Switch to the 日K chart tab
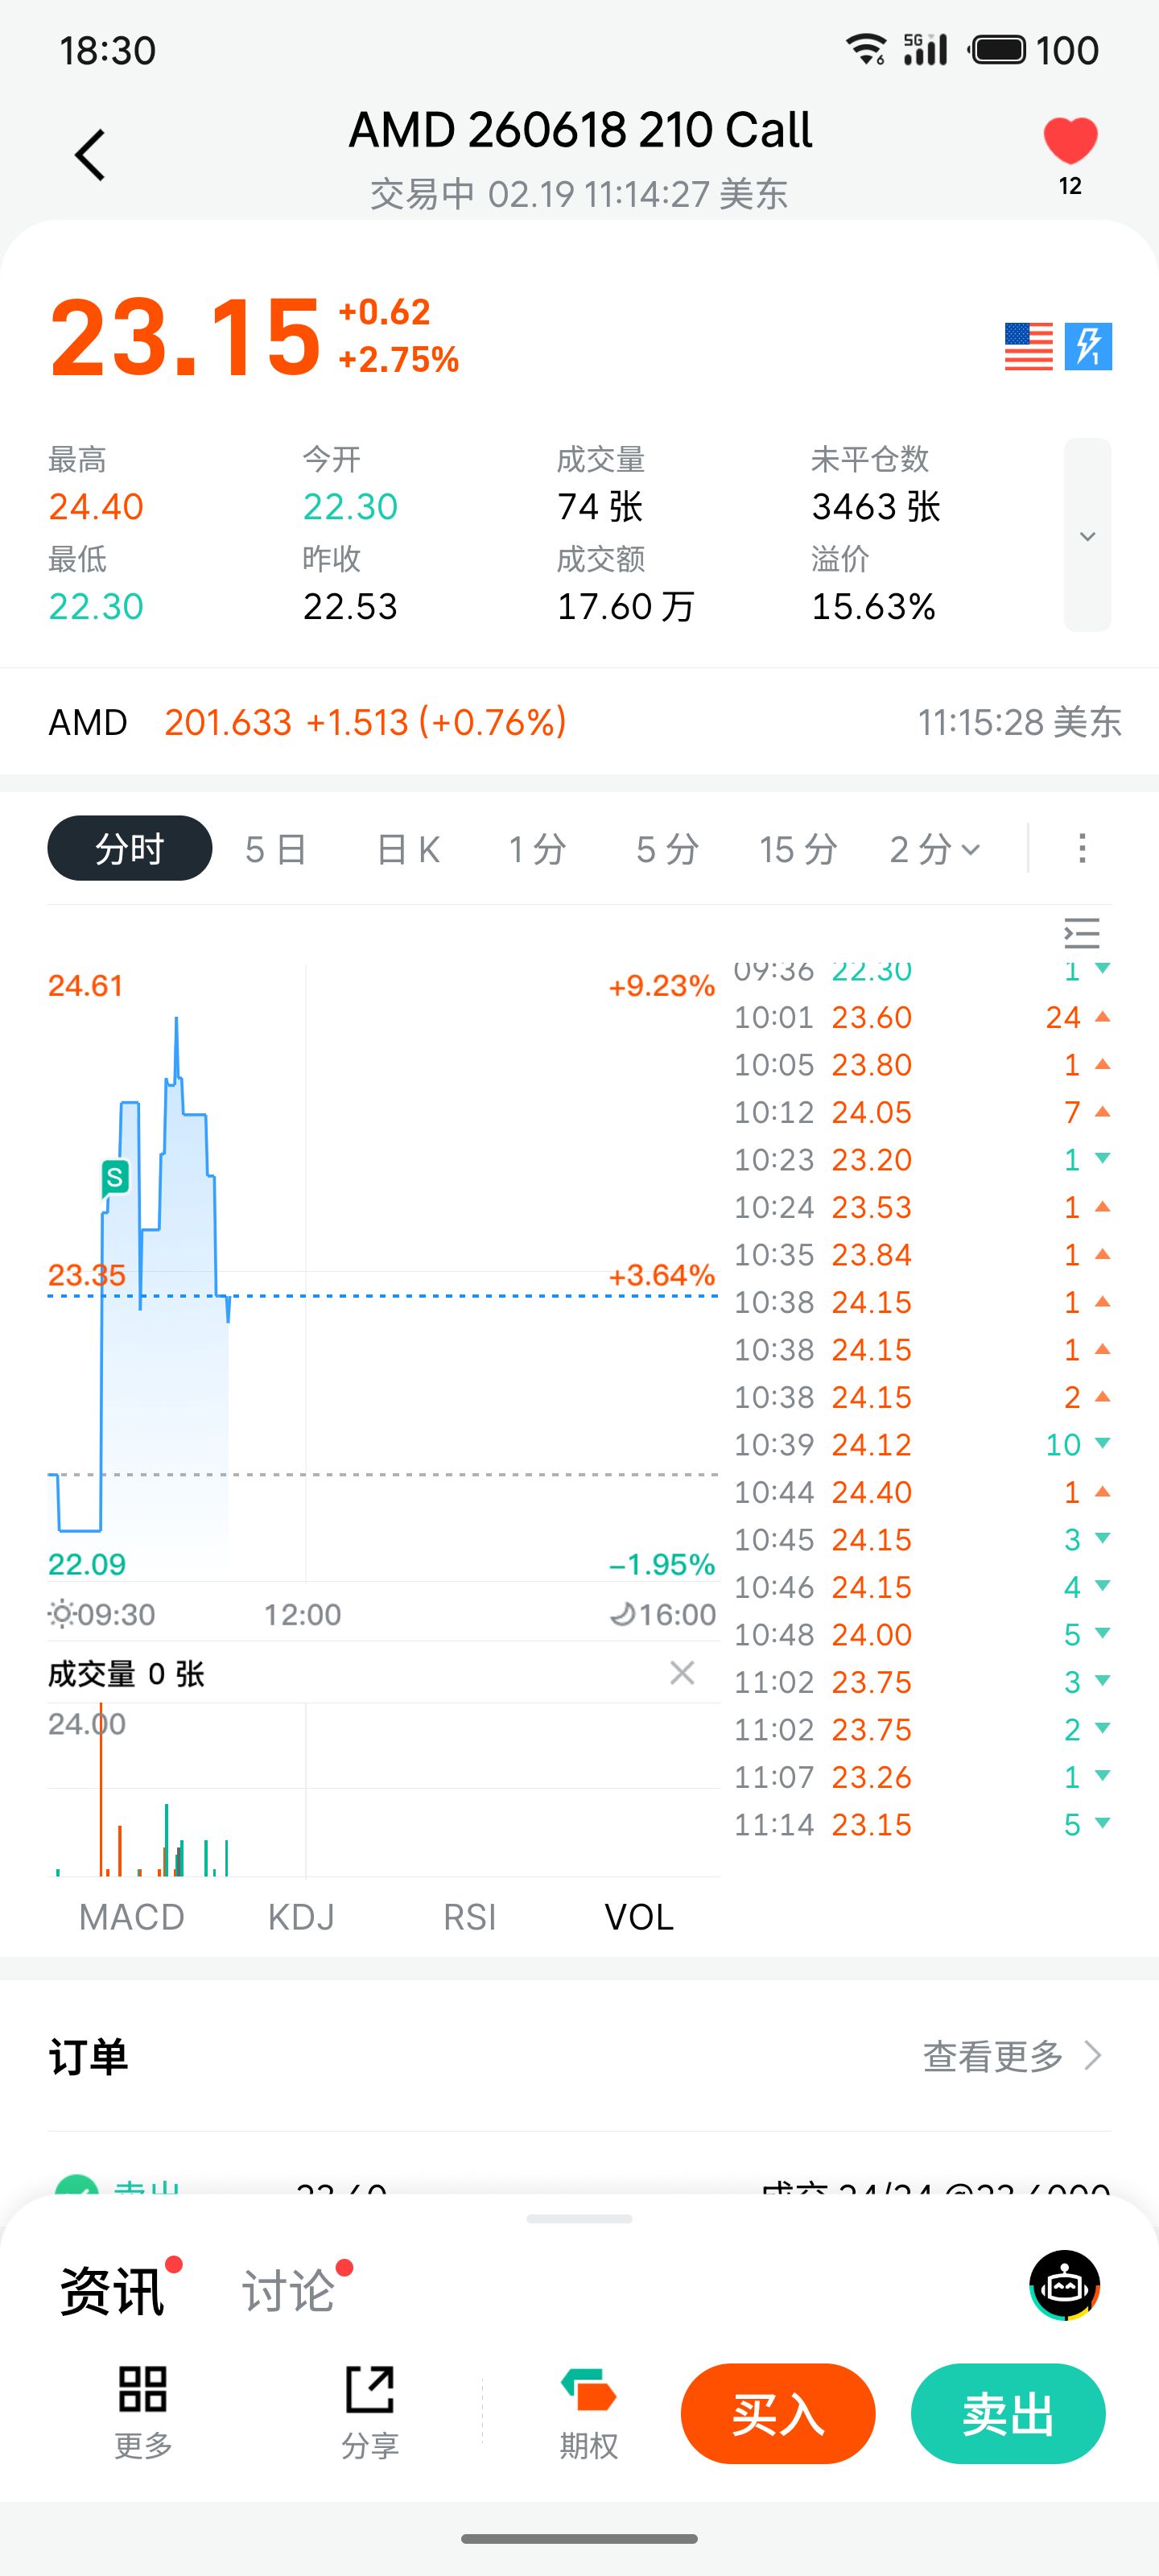 point(408,849)
